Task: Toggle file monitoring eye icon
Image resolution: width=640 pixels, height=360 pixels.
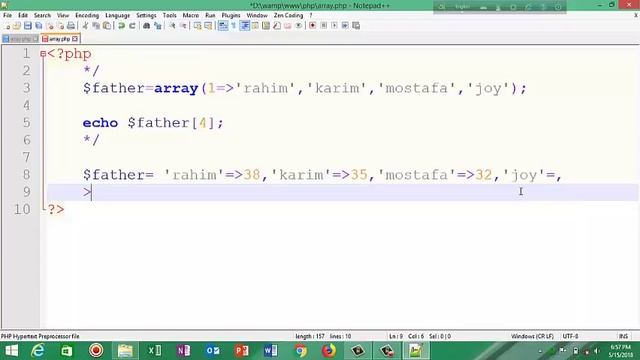Action: pyautogui.click(x=299, y=26)
